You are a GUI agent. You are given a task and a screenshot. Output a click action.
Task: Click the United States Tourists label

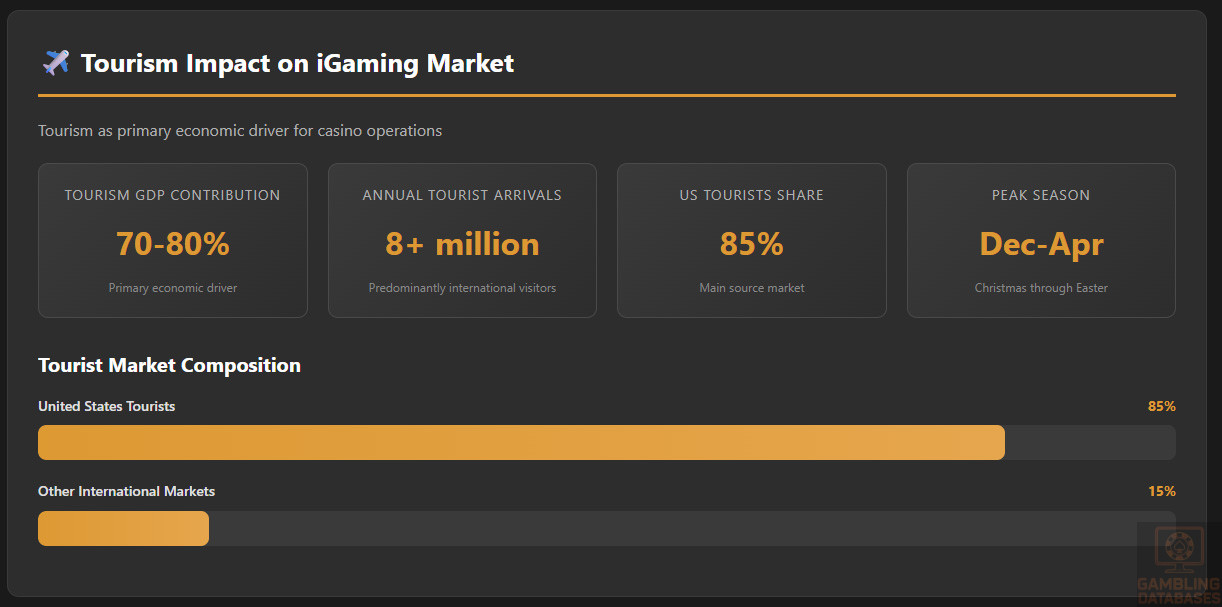pos(107,406)
